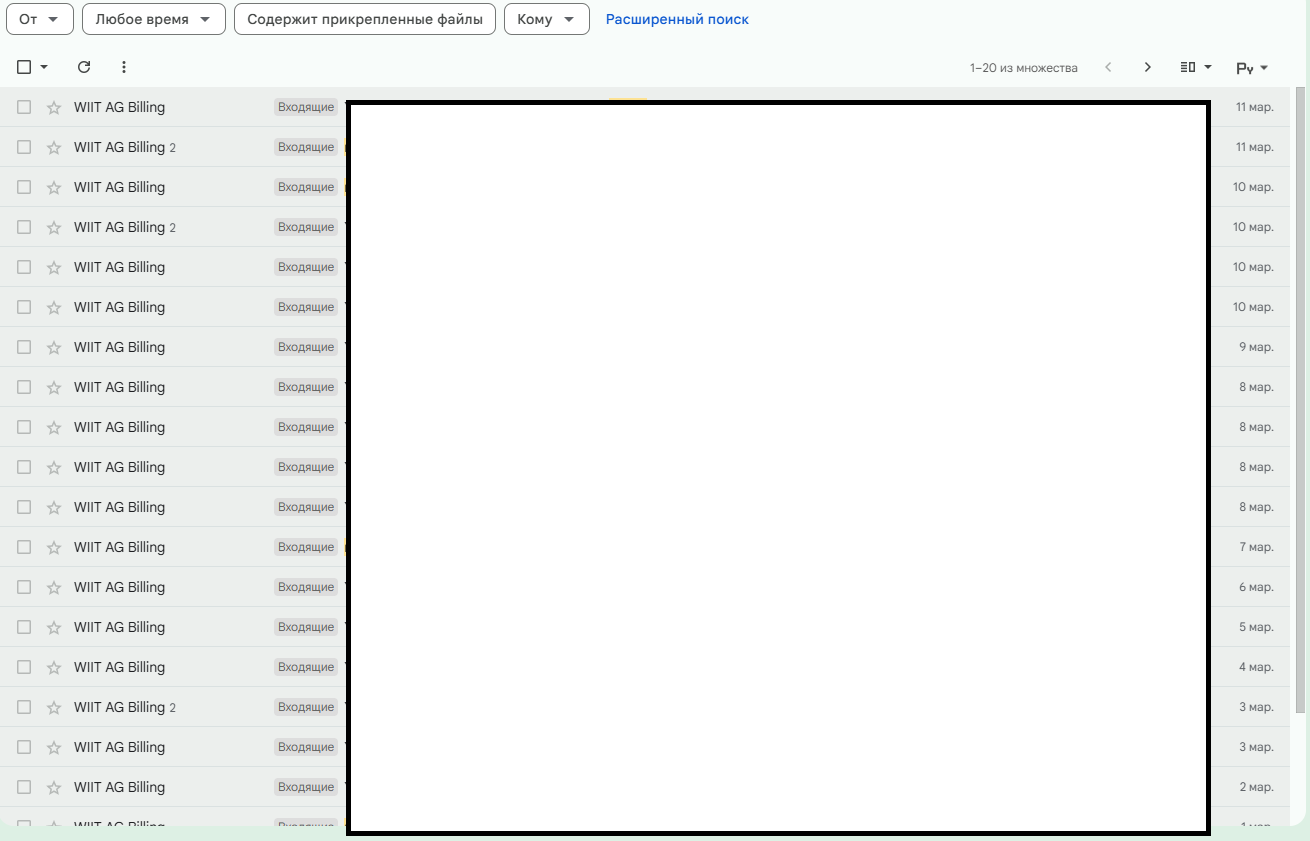Click the 9 мар. date text
The width and height of the screenshot is (1310, 841).
pyautogui.click(x=1256, y=347)
